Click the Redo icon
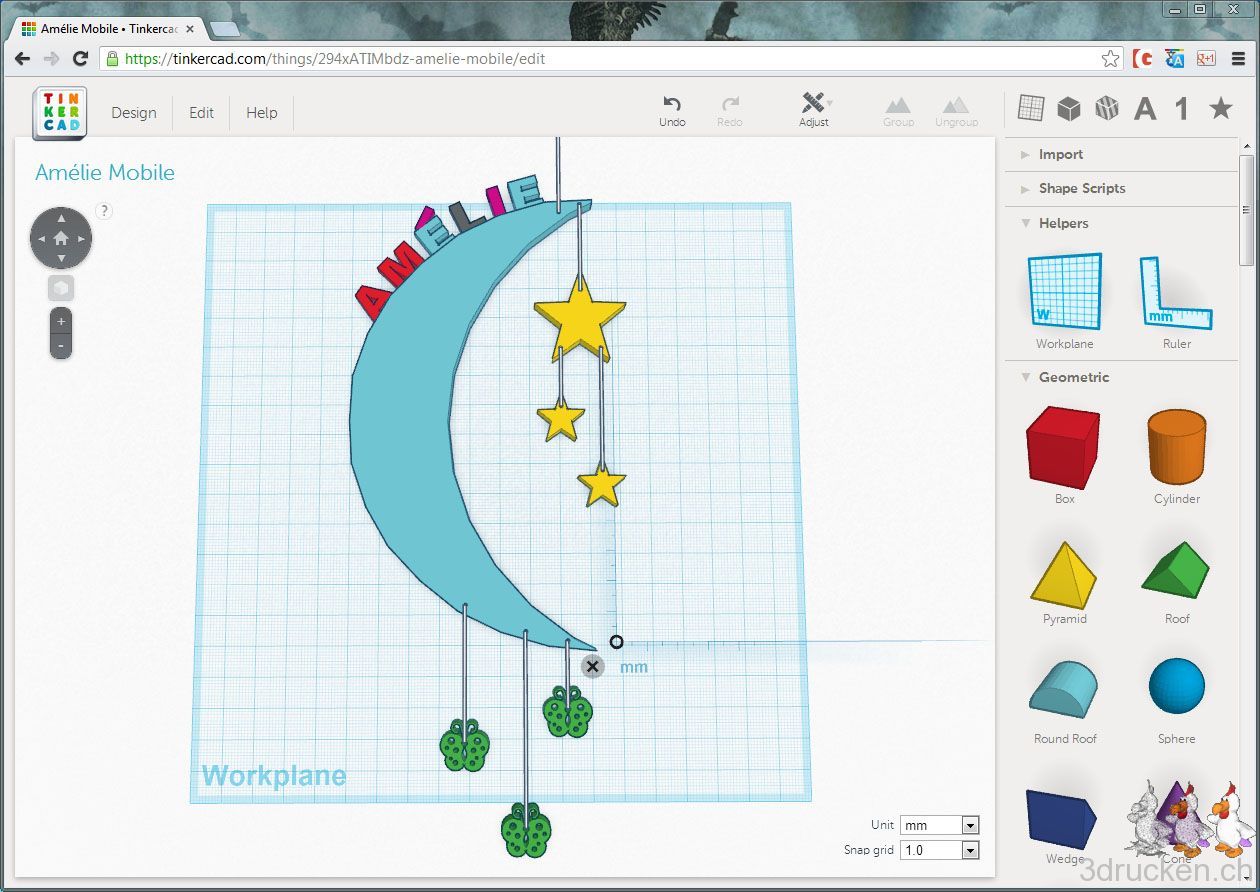1260x892 pixels. point(730,104)
